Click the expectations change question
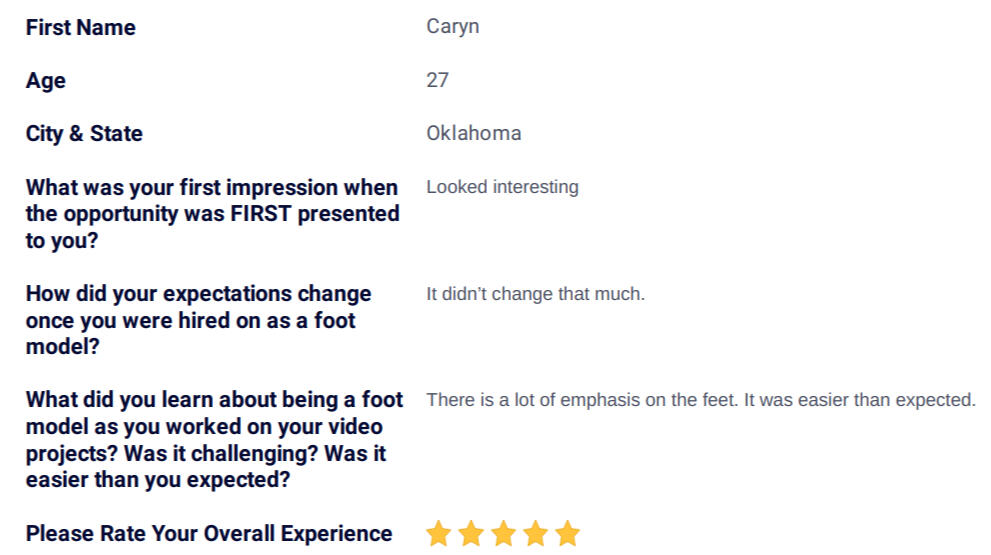991x555 pixels. [x=198, y=320]
